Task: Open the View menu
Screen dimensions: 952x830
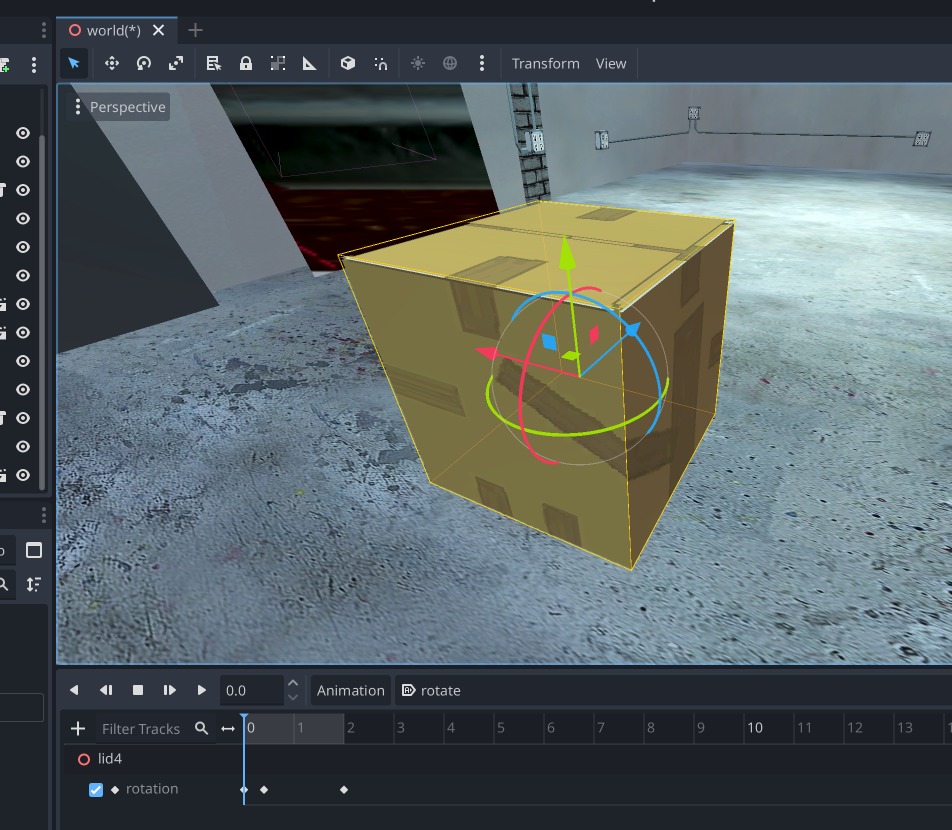Action: [x=611, y=63]
